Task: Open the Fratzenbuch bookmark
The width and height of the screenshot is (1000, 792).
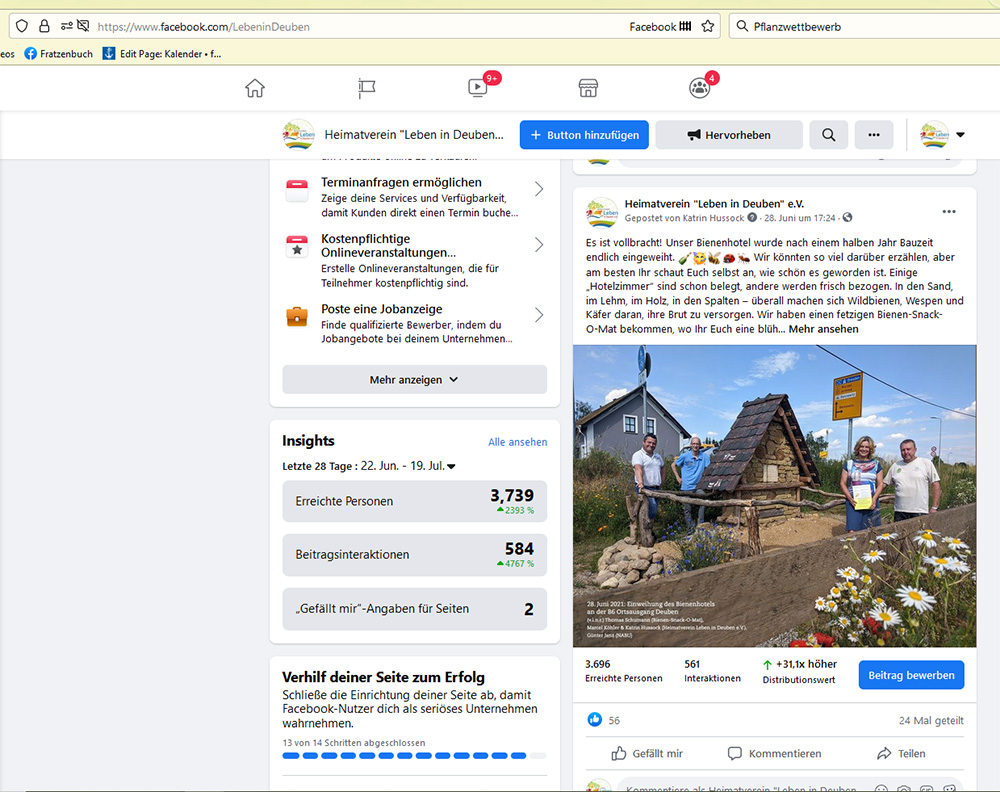Action: pyautogui.click(x=58, y=54)
